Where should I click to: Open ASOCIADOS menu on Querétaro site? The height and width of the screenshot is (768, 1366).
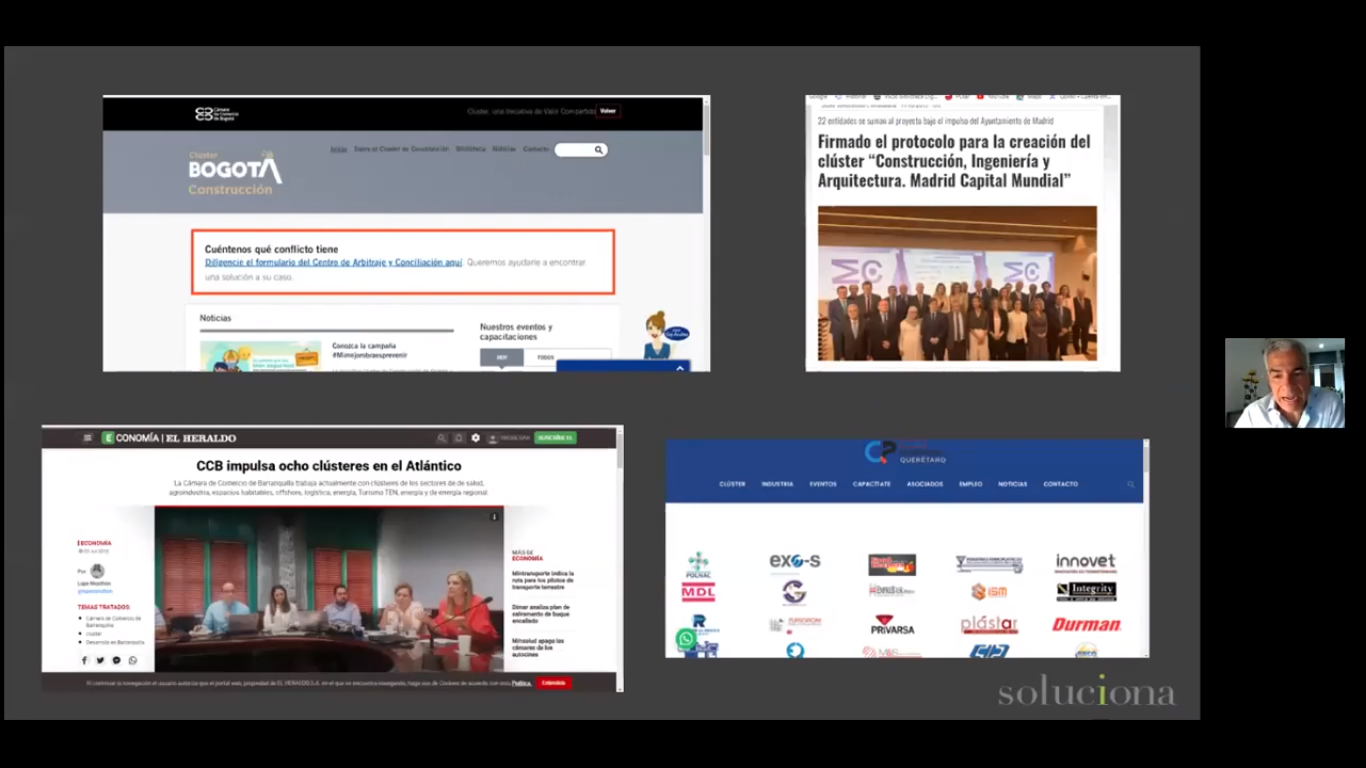pos(925,484)
